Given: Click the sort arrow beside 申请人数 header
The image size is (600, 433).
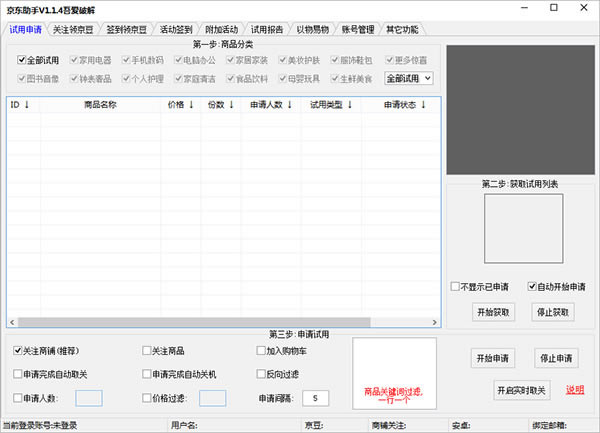Looking at the screenshot, I should [288, 104].
